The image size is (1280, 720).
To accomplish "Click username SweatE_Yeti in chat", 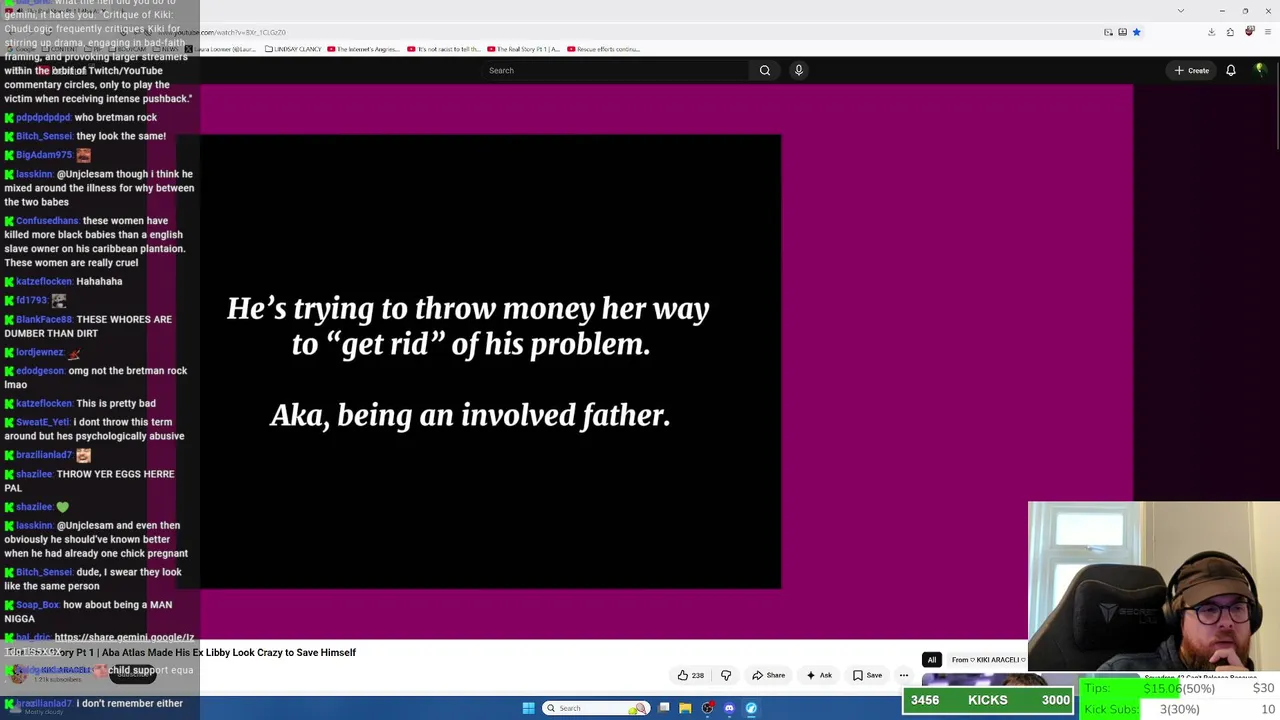I will click(x=42, y=422).
